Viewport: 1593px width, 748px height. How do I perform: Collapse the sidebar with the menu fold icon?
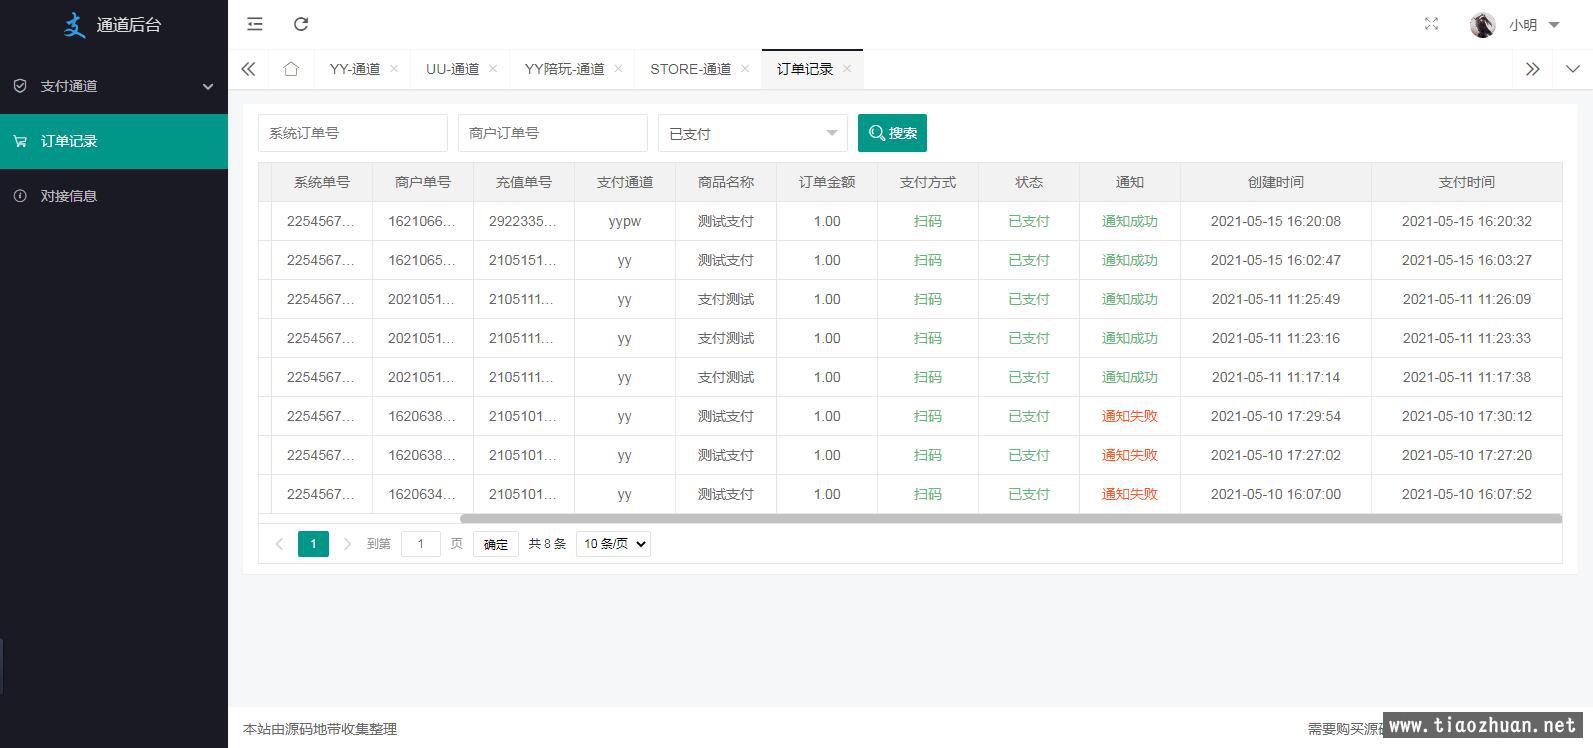click(255, 24)
